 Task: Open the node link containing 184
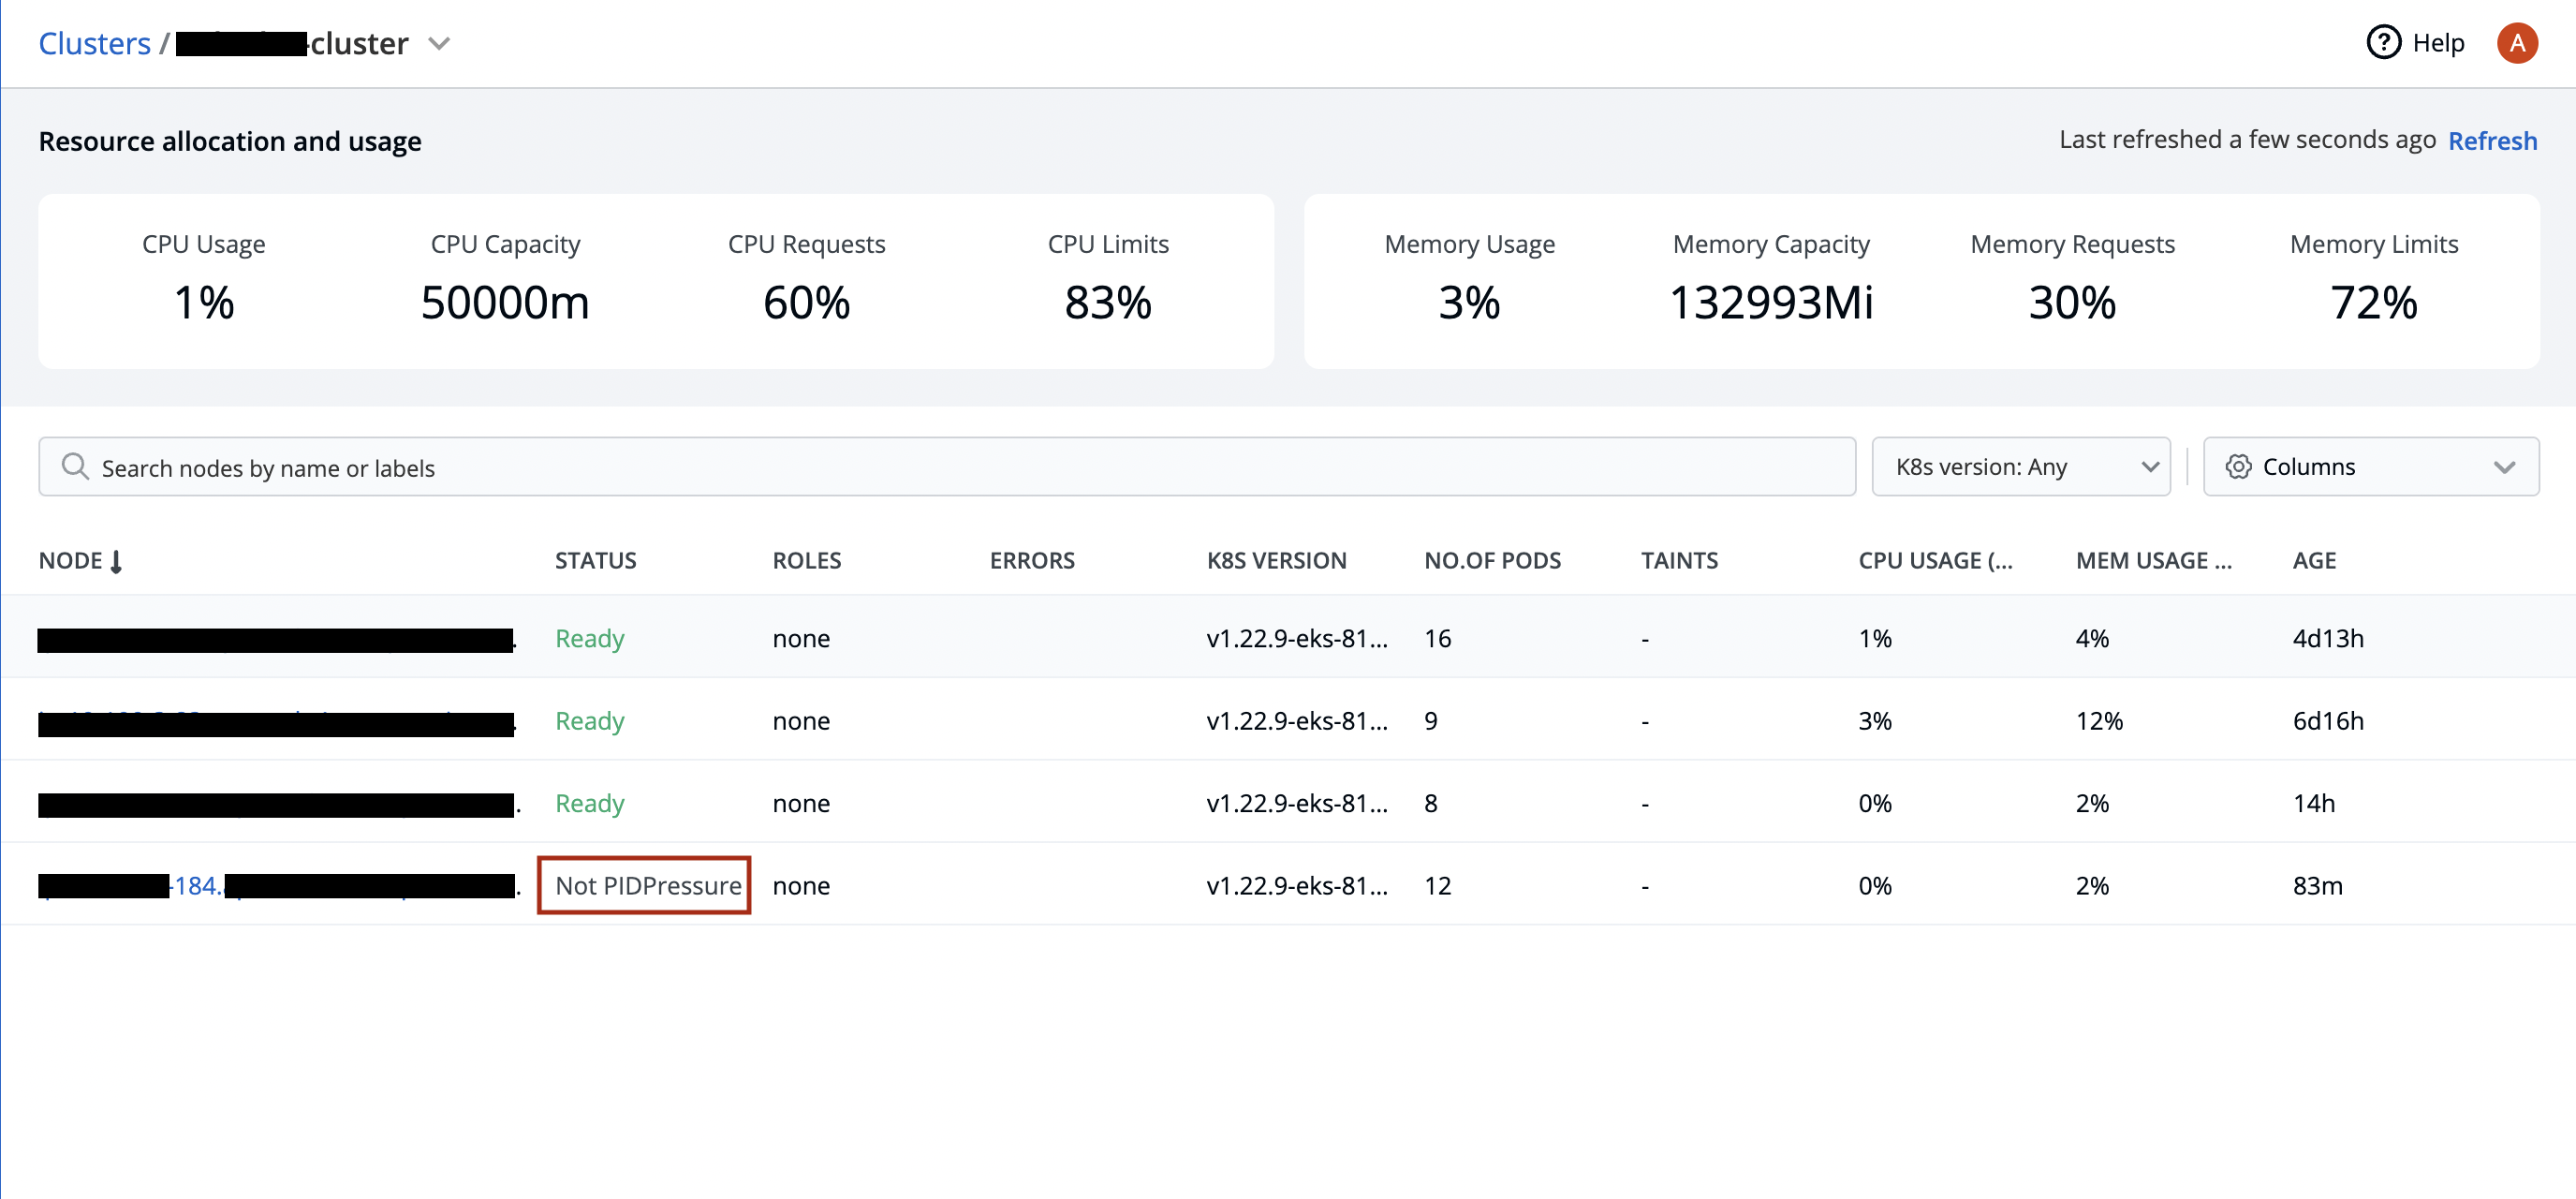tap(196, 886)
